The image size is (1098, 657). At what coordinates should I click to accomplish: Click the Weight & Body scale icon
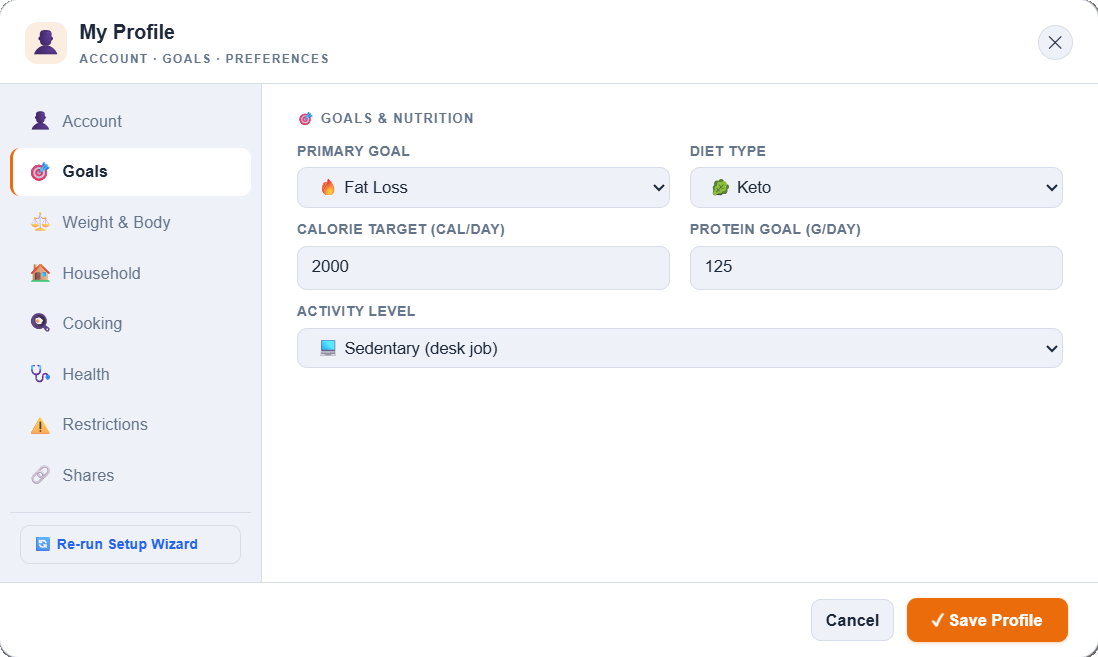[x=40, y=222]
